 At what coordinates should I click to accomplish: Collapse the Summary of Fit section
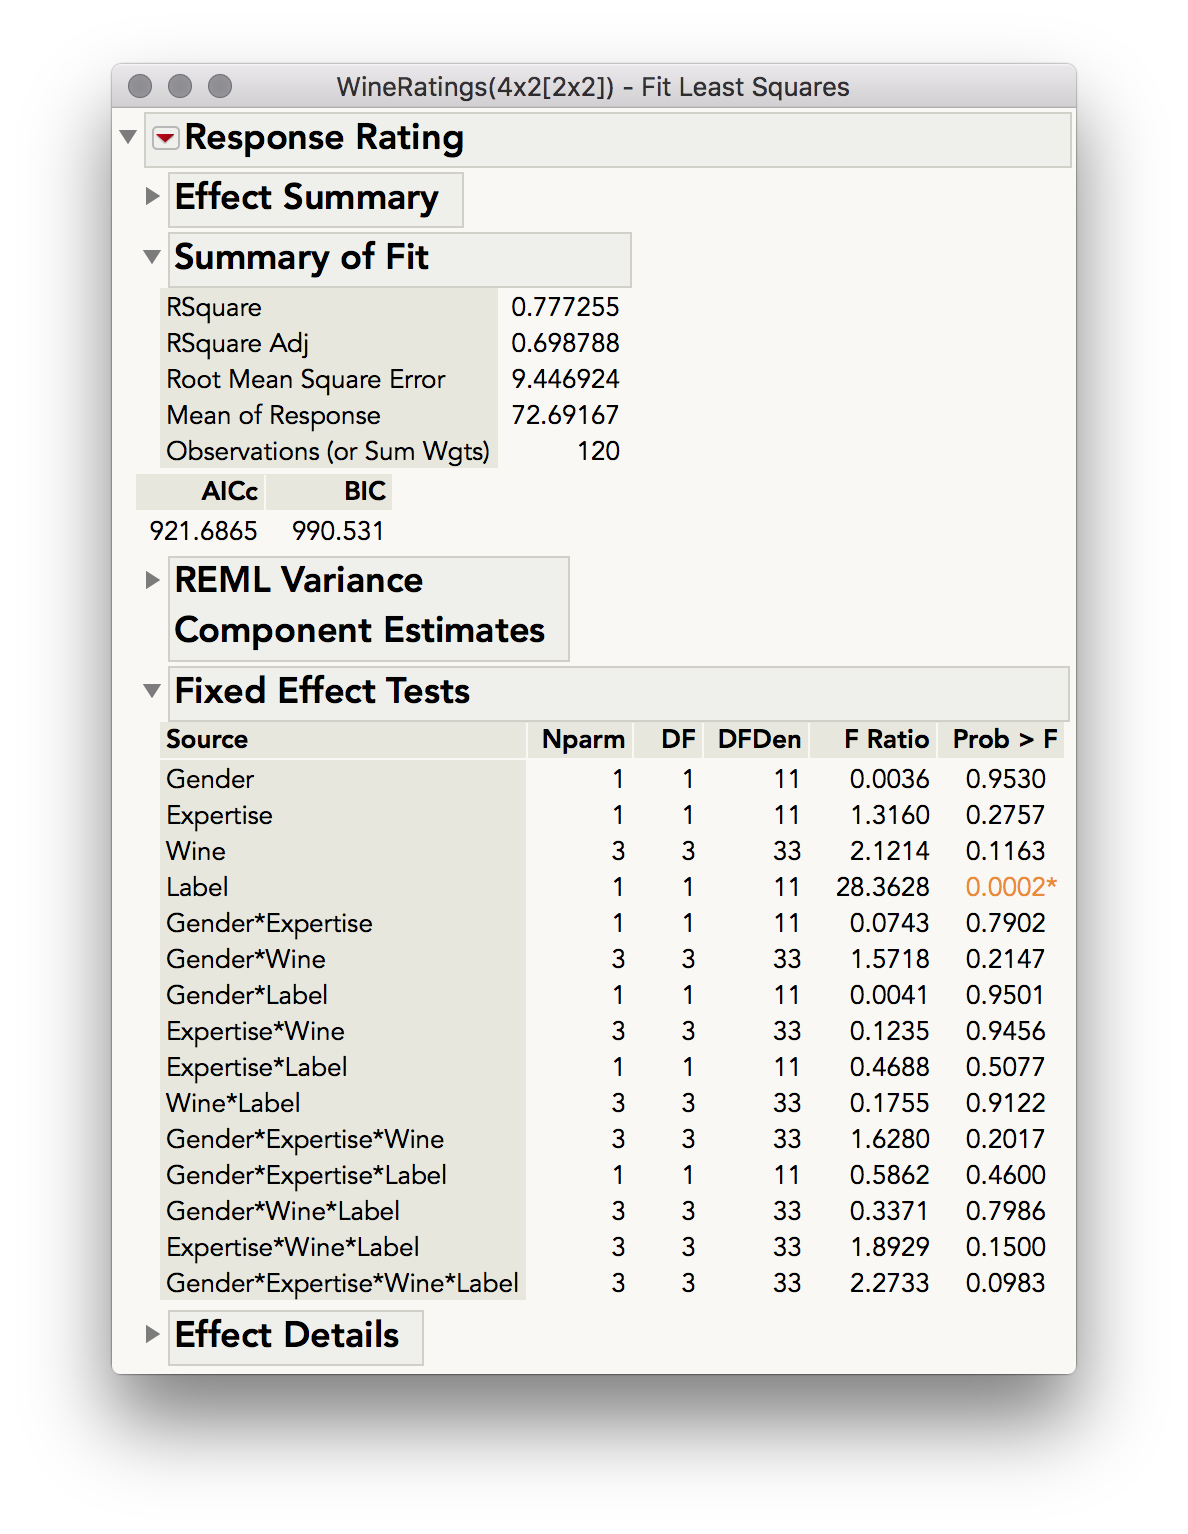[152, 257]
